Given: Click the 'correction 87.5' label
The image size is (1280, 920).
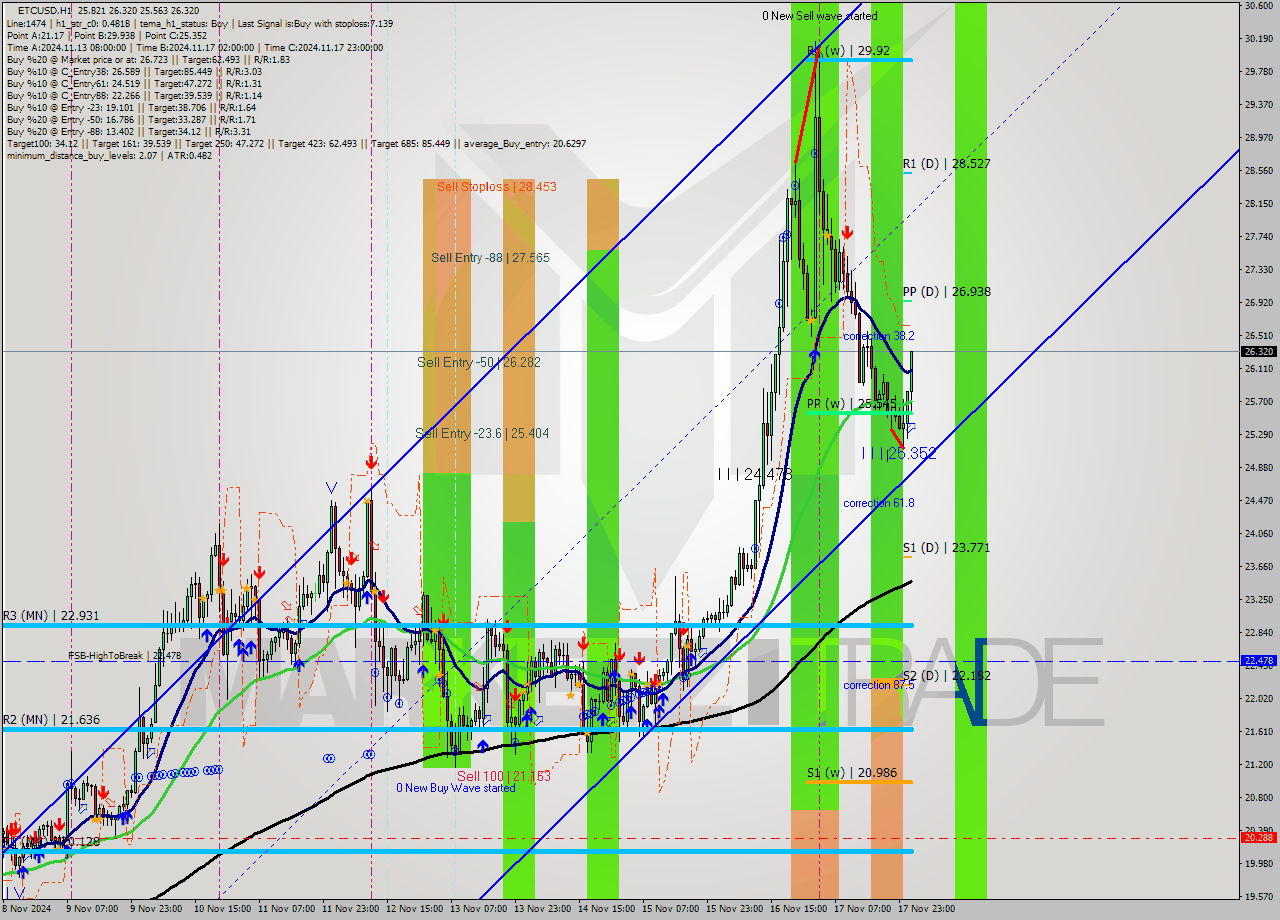Looking at the screenshot, I should (878, 686).
